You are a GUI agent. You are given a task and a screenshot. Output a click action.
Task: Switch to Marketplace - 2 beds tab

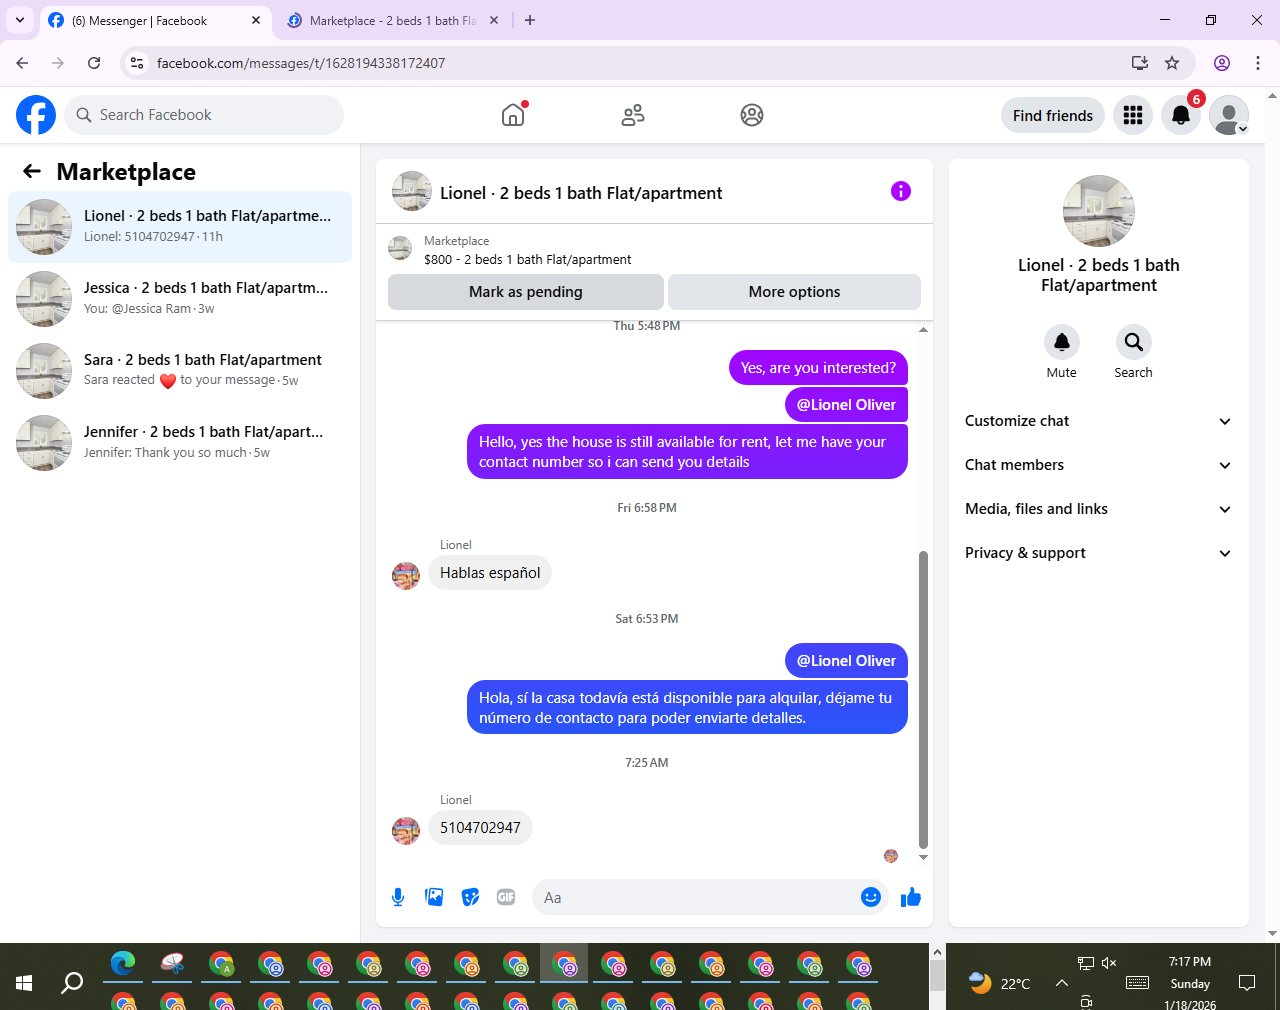390,20
